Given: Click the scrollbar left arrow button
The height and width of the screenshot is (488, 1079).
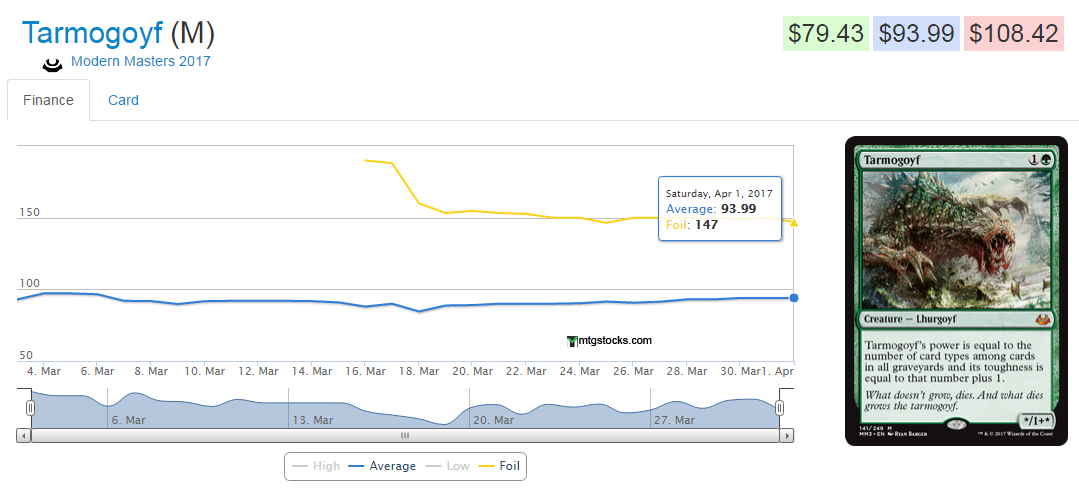Looking at the screenshot, I should tap(23, 435).
